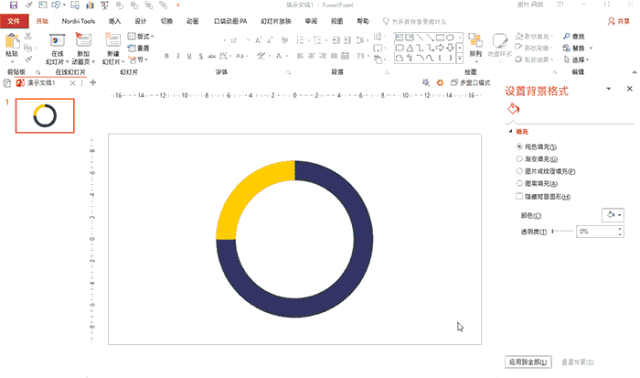Click the transparency (透明度) slider
Viewport: 640px width, 378px height.
pos(562,231)
